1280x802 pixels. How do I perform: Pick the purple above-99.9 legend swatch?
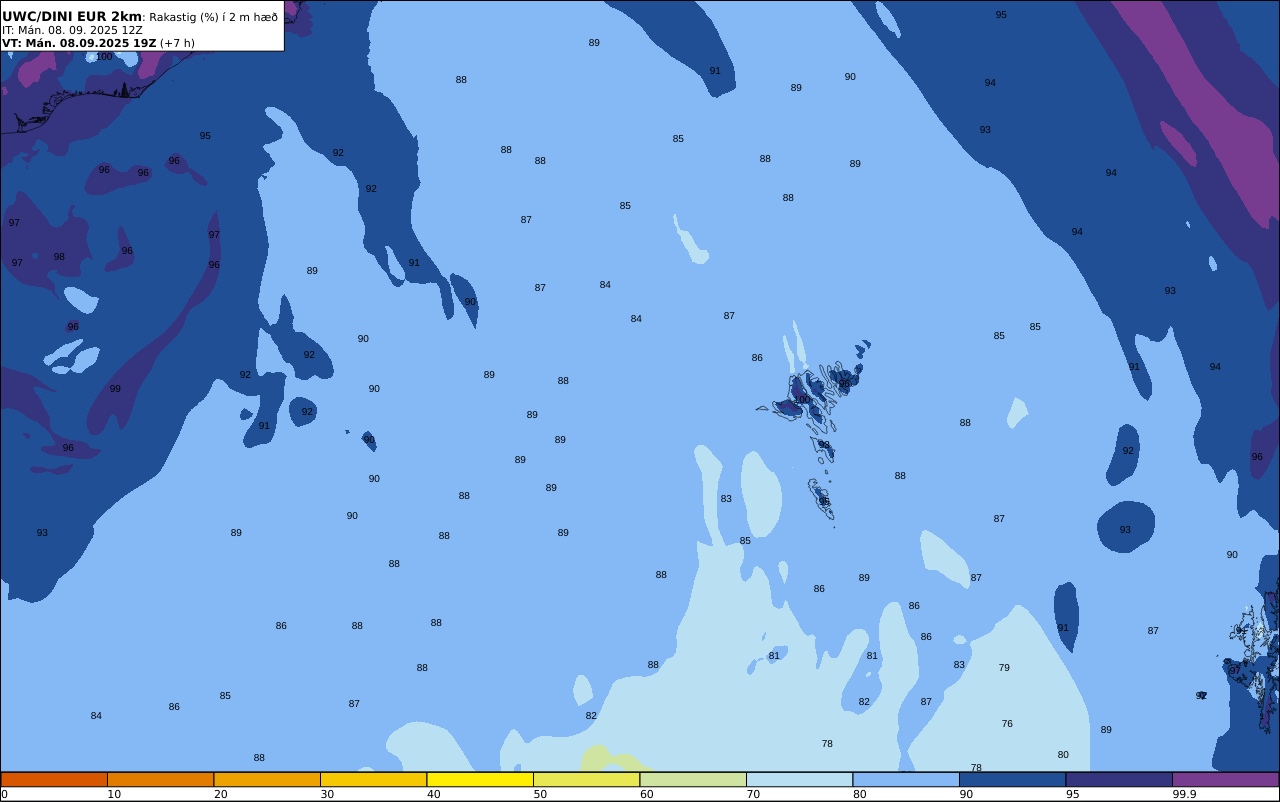pyautogui.click(x=1225, y=779)
